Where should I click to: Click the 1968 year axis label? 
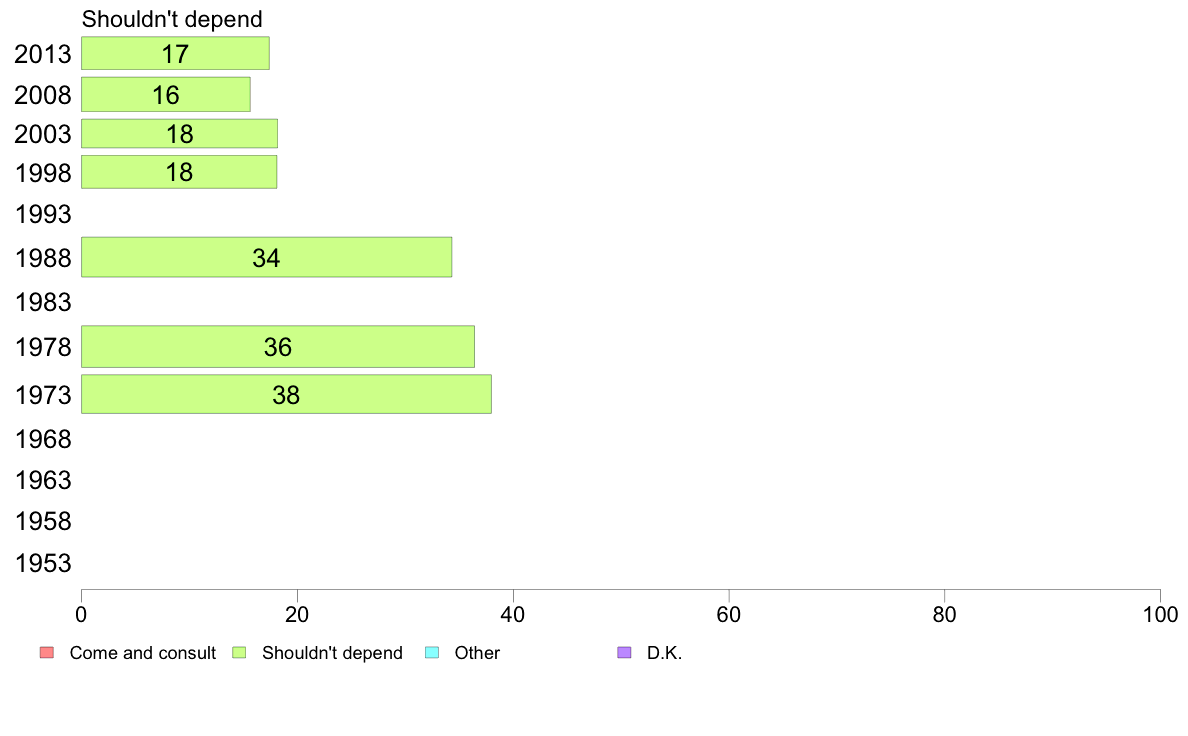click(x=43, y=439)
